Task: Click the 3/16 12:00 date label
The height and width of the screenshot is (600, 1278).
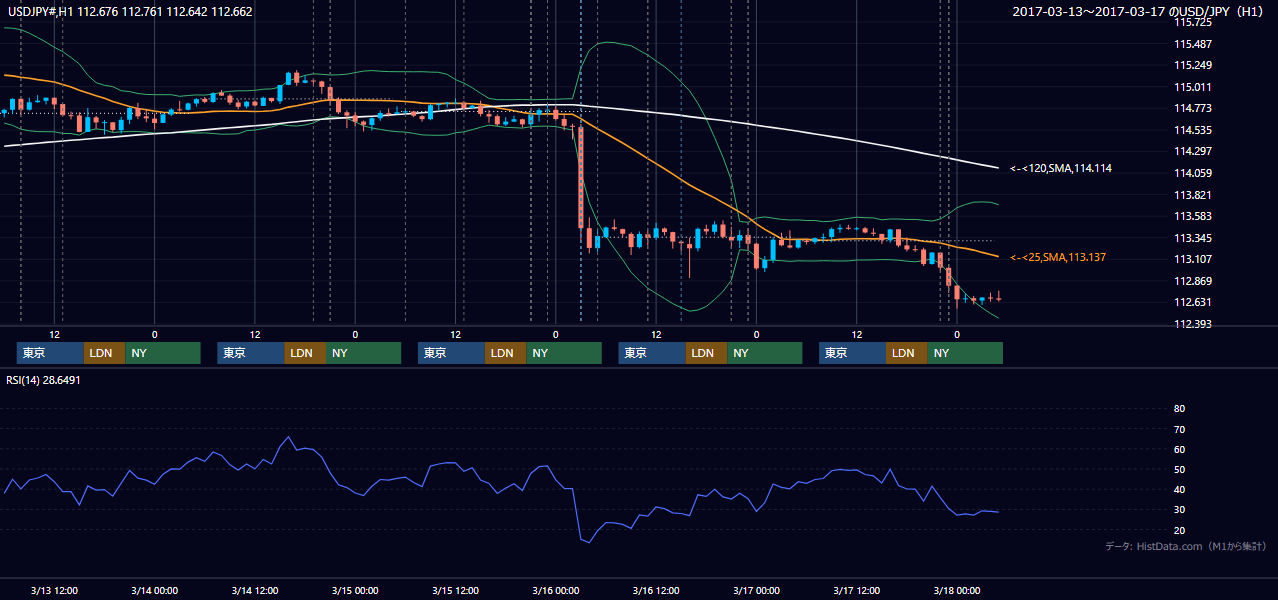Action: point(656,590)
